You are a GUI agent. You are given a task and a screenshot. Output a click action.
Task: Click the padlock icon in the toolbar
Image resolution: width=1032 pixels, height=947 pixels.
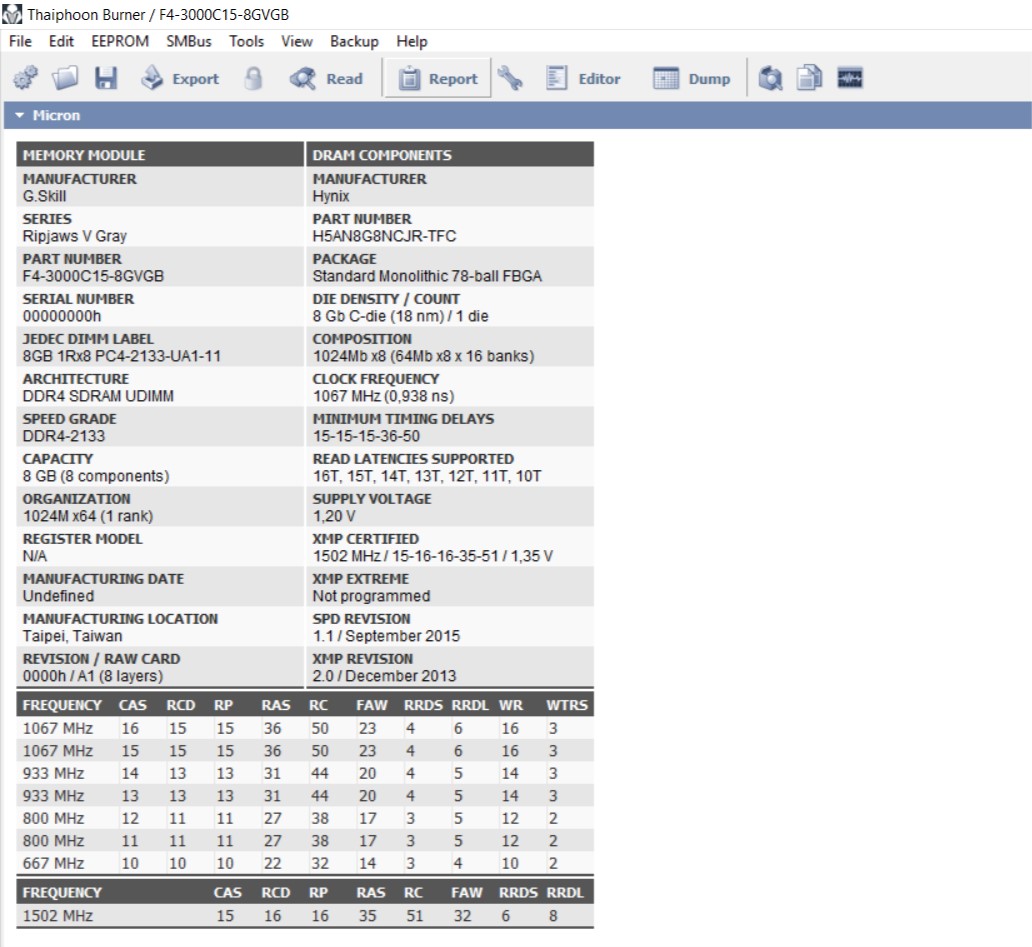coord(253,78)
